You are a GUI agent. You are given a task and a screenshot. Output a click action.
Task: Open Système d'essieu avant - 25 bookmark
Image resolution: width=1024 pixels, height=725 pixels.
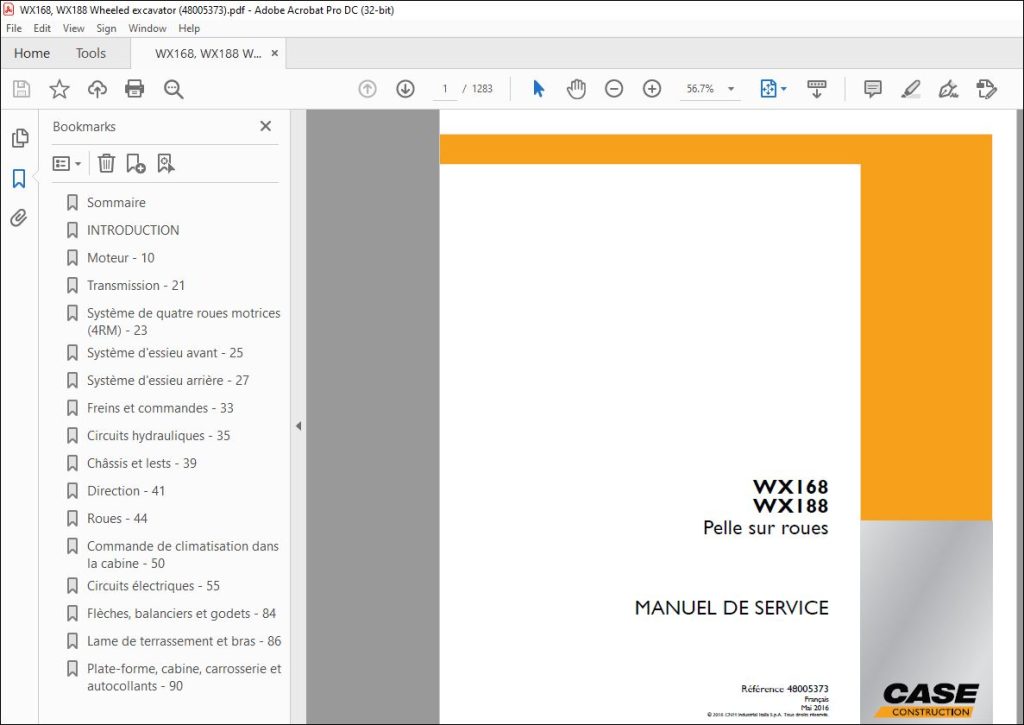(165, 353)
